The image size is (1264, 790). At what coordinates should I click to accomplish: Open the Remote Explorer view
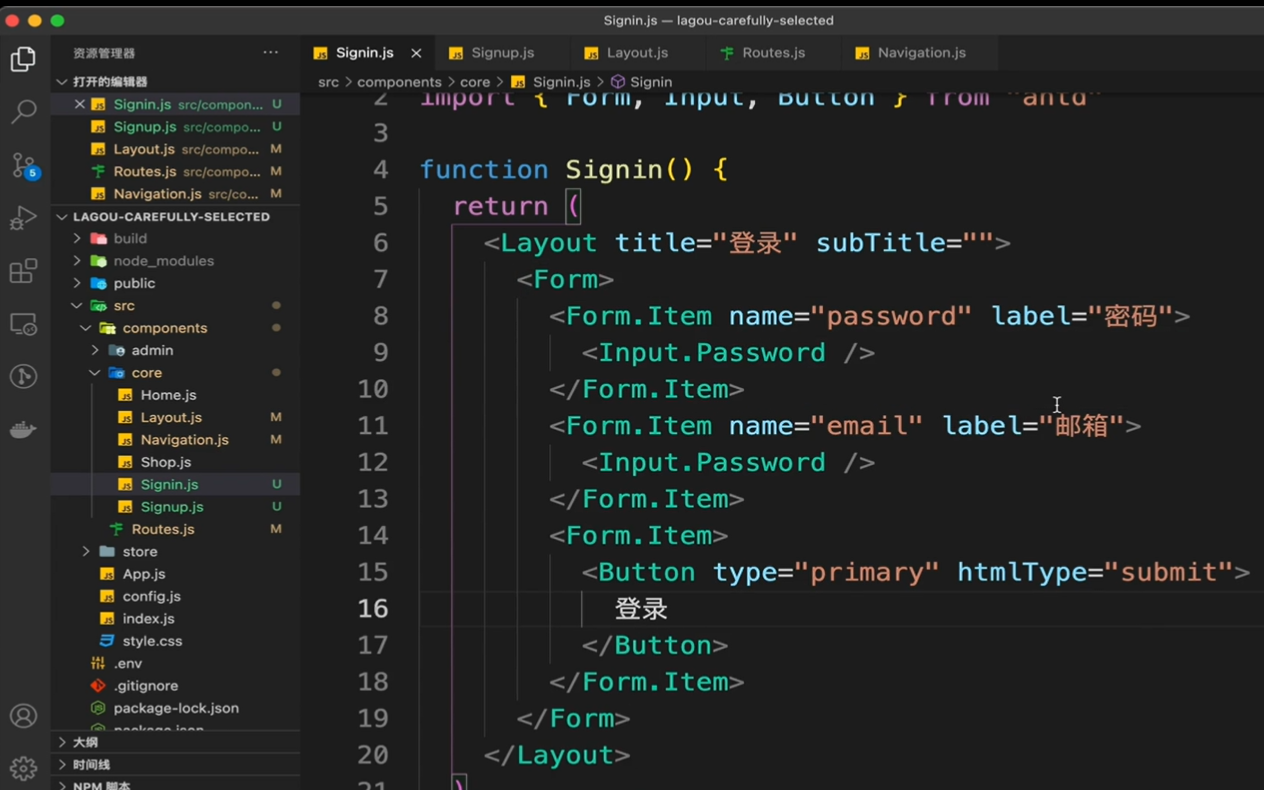tap(23, 324)
